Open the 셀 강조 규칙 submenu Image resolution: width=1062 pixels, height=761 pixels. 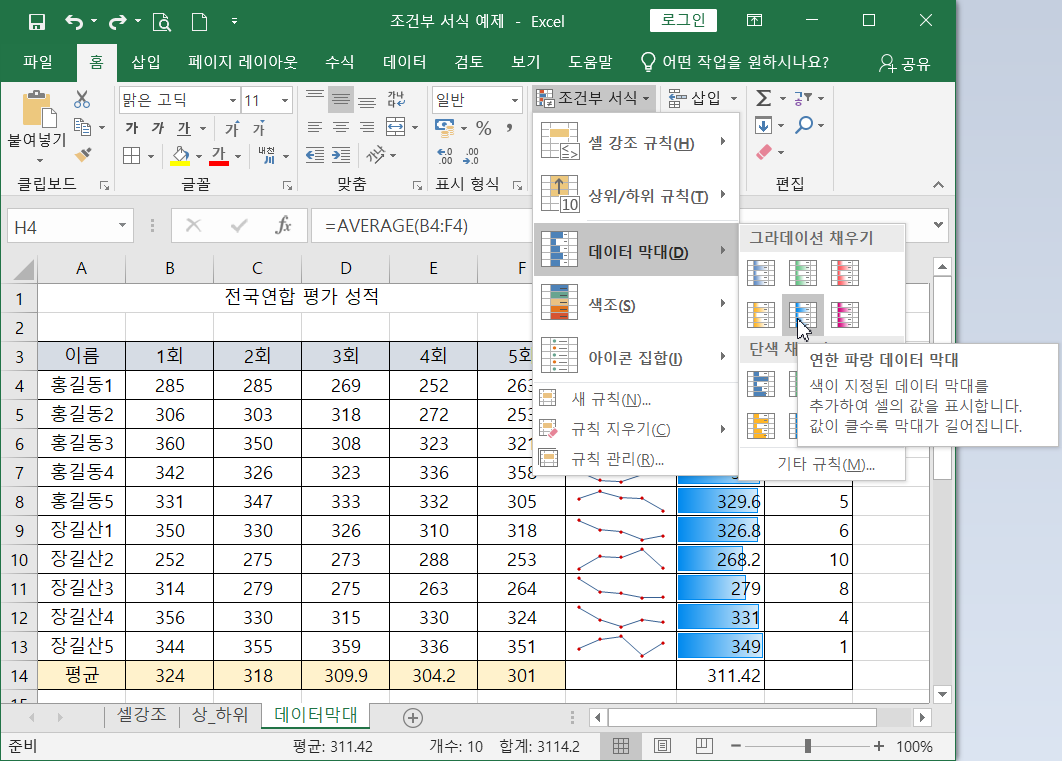coord(635,142)
